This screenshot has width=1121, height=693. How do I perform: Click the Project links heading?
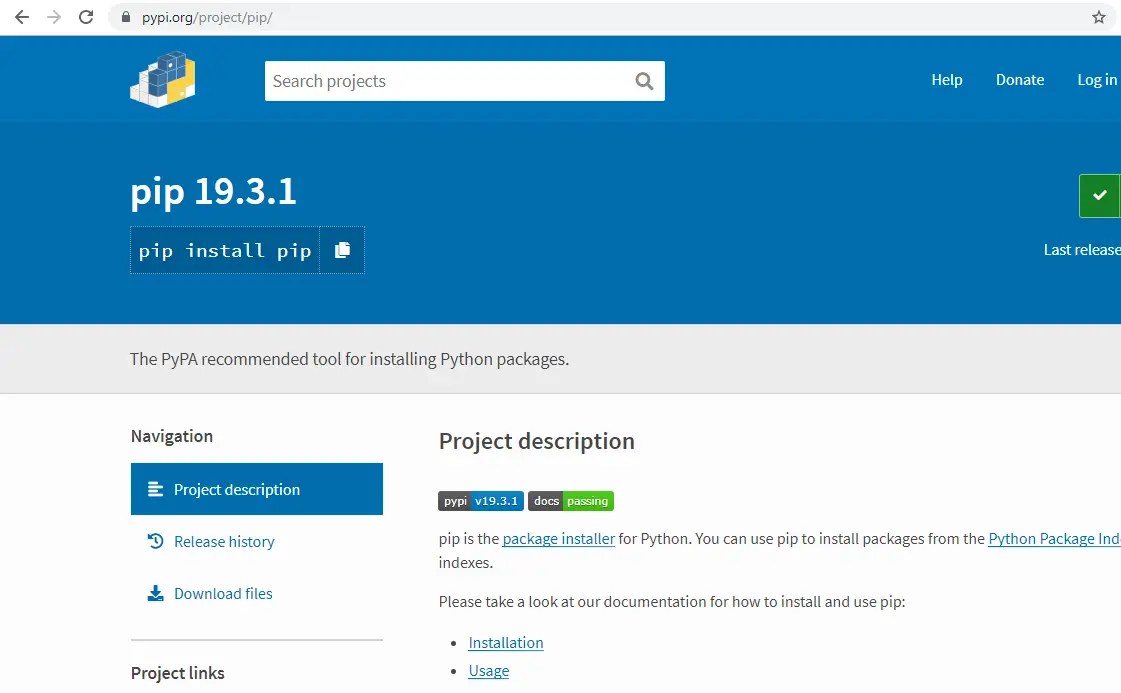tap(177, 673)
